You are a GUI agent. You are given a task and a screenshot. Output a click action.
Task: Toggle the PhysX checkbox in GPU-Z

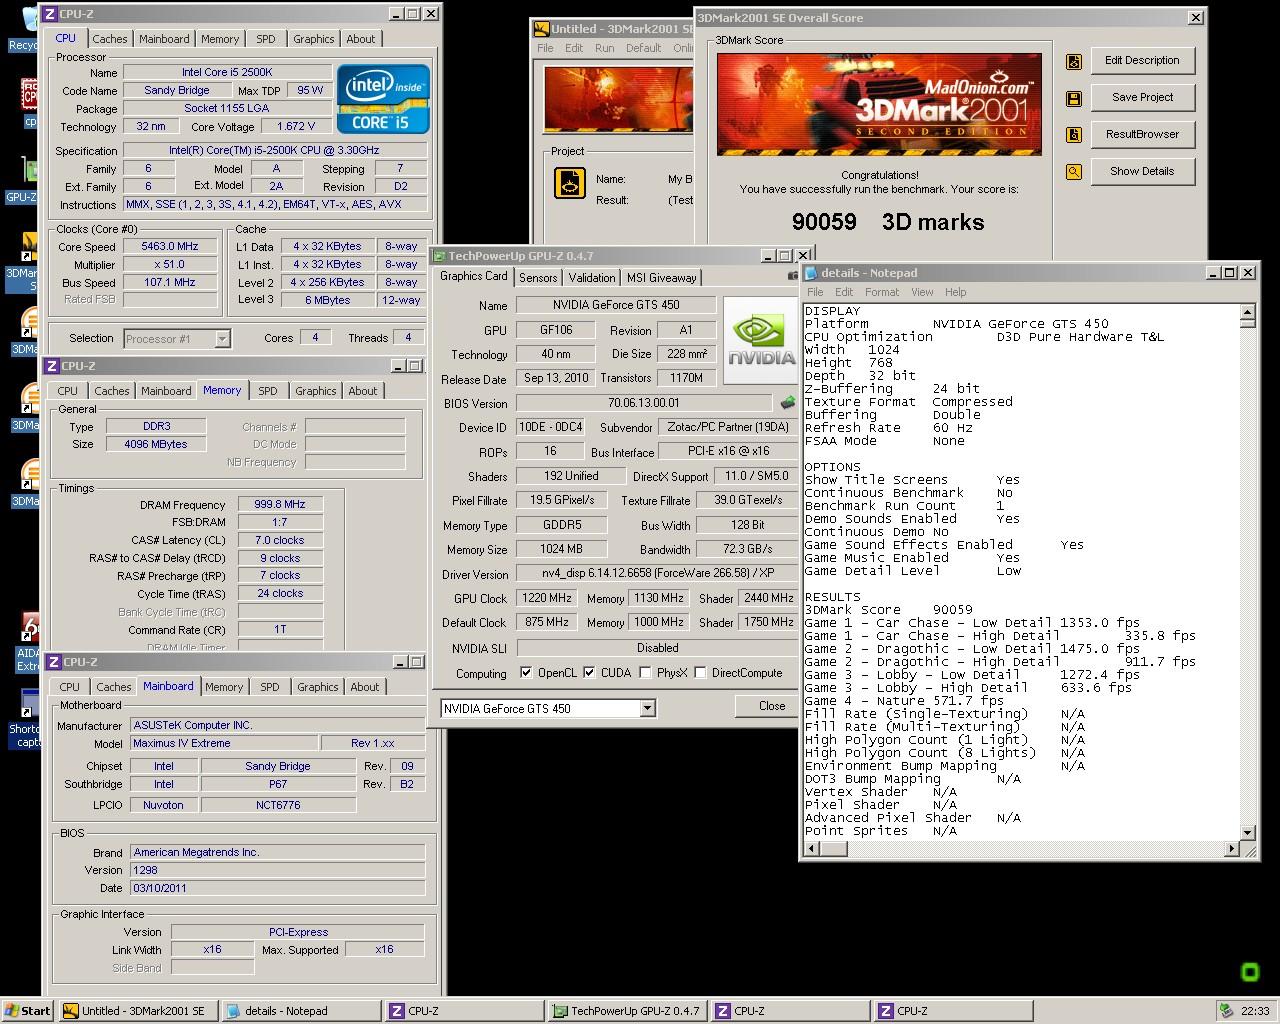(645, 673)
